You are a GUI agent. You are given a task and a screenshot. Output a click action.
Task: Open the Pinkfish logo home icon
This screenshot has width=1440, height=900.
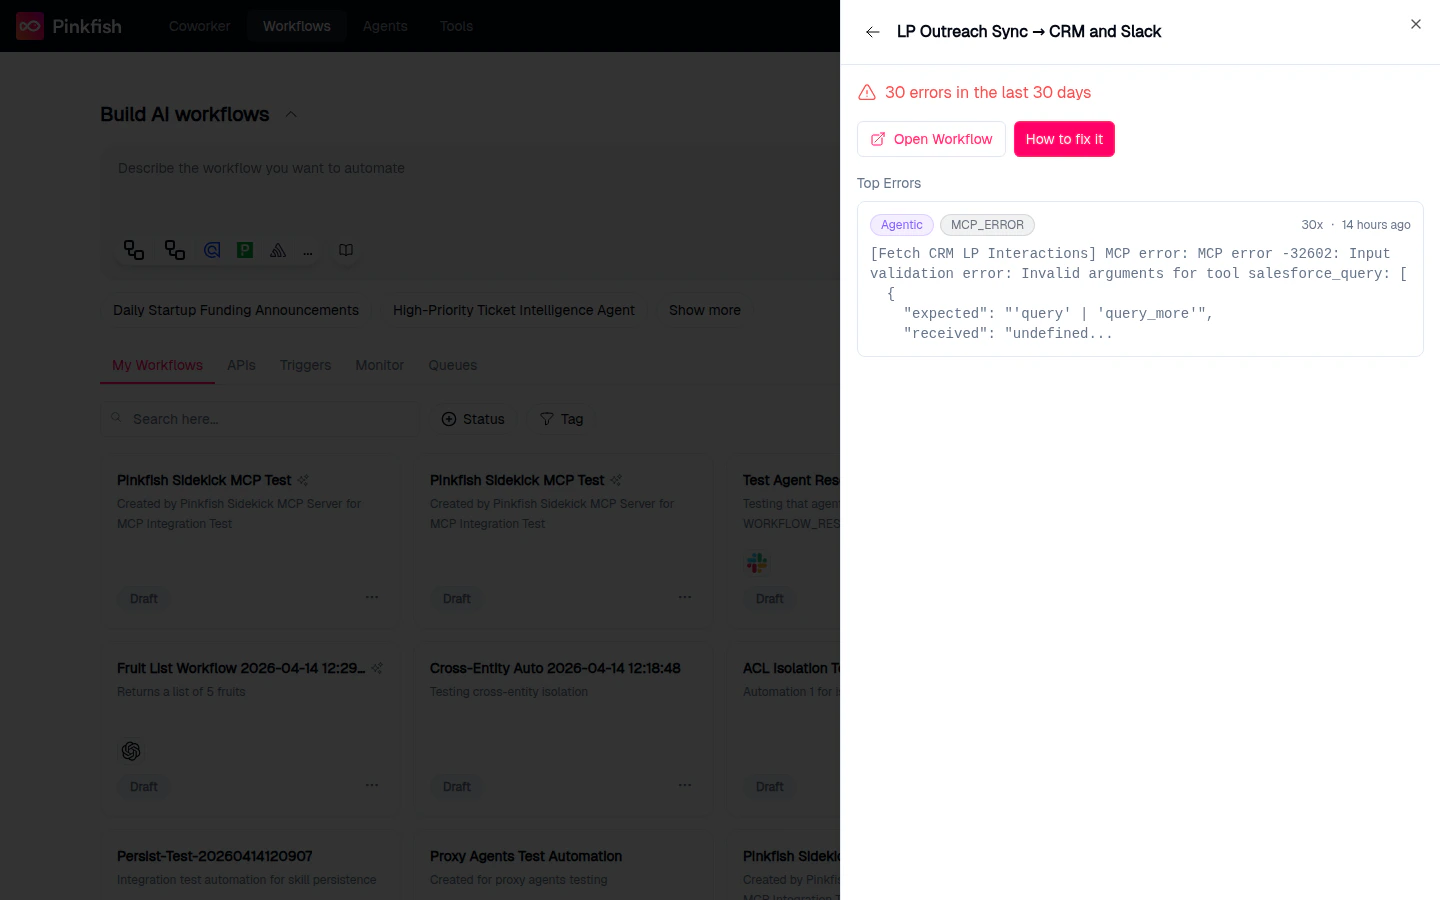pyautogui.click(x=29, y=26)
